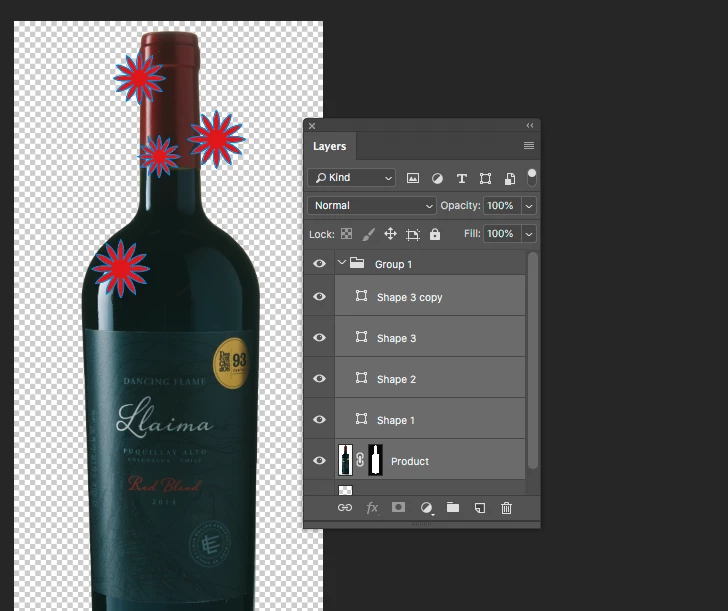Filter layers by shape layers icon

(485, 178)
